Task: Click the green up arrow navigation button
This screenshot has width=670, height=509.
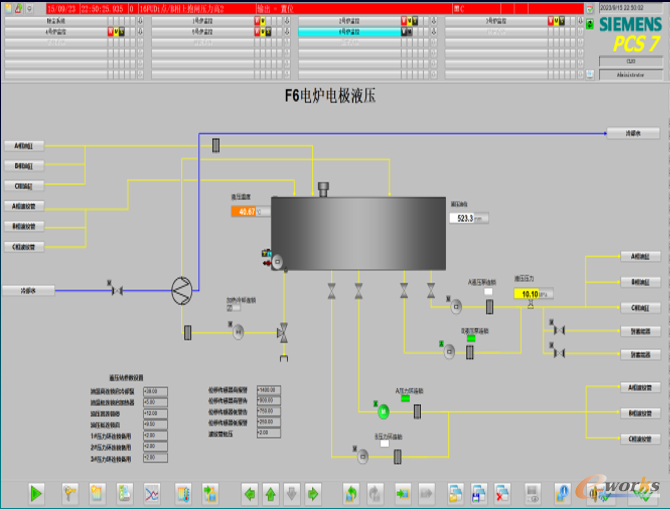Action: [x=270, y=494]
